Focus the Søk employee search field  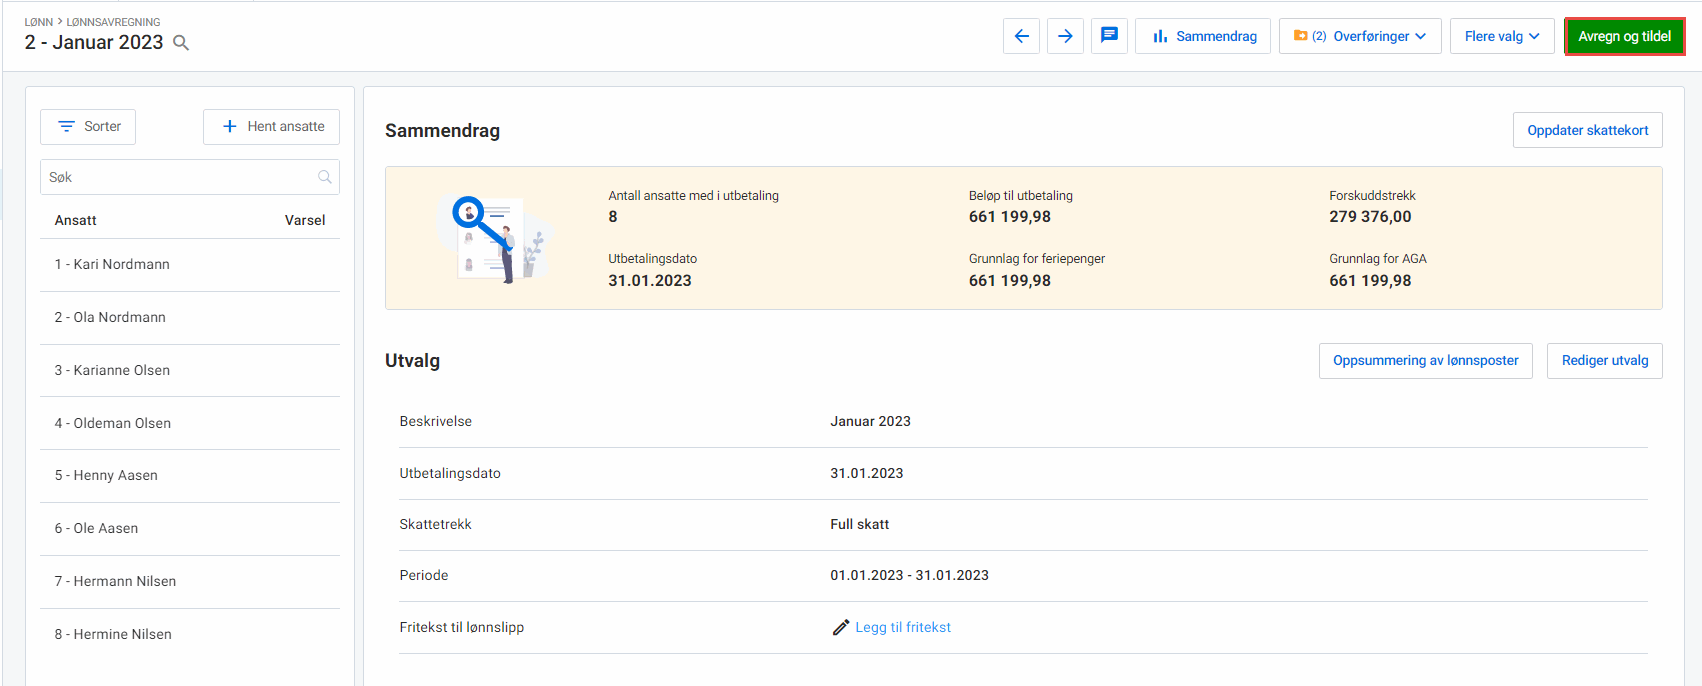180,177
